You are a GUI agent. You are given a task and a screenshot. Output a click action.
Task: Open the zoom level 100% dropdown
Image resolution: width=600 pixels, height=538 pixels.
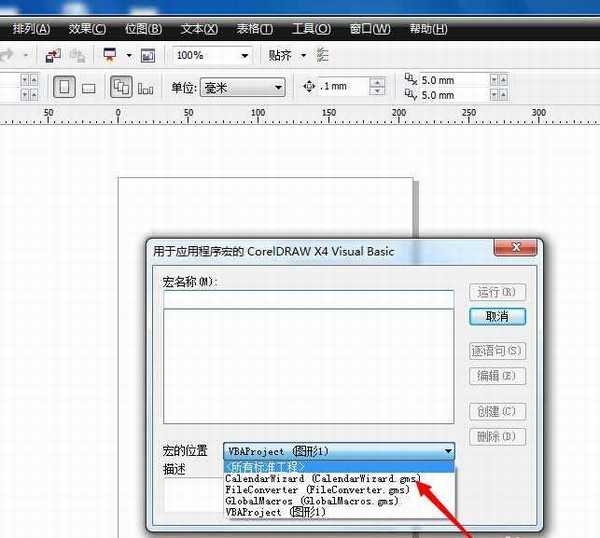(244, 56)
